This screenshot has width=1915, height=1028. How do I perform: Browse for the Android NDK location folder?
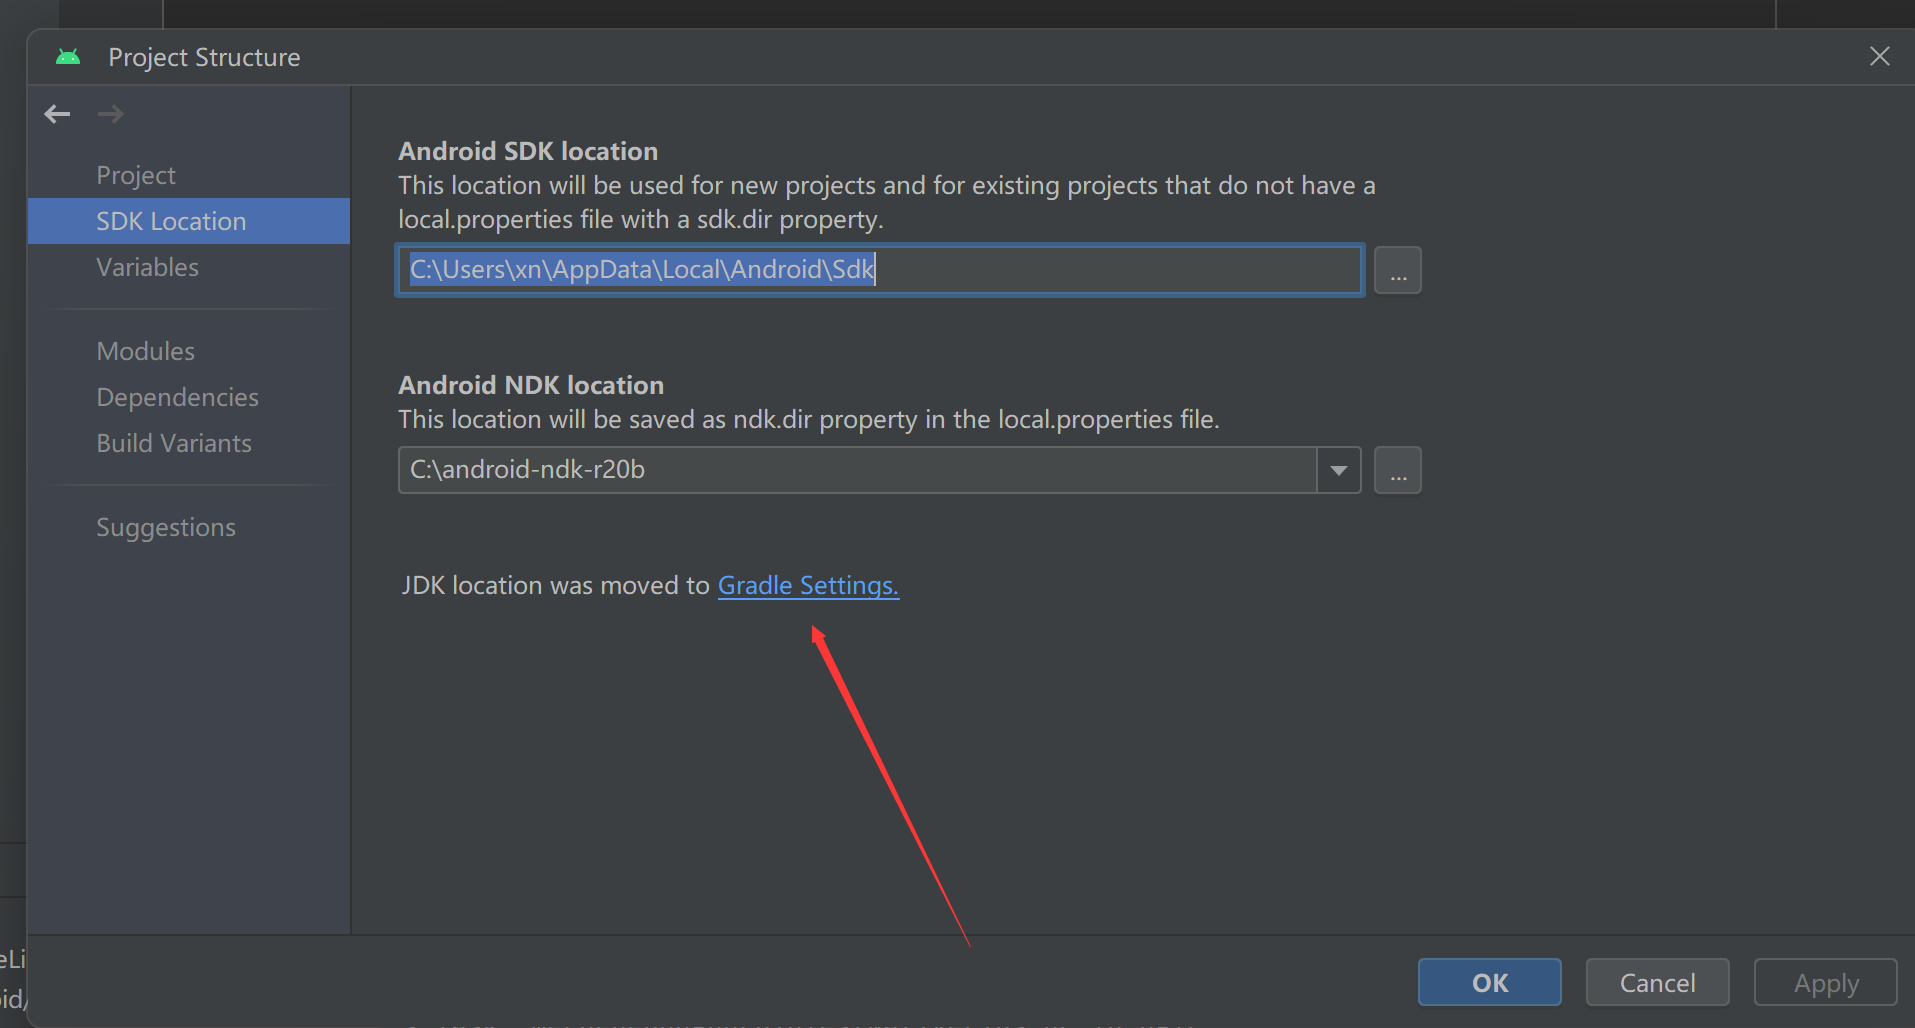point(1397,470)
